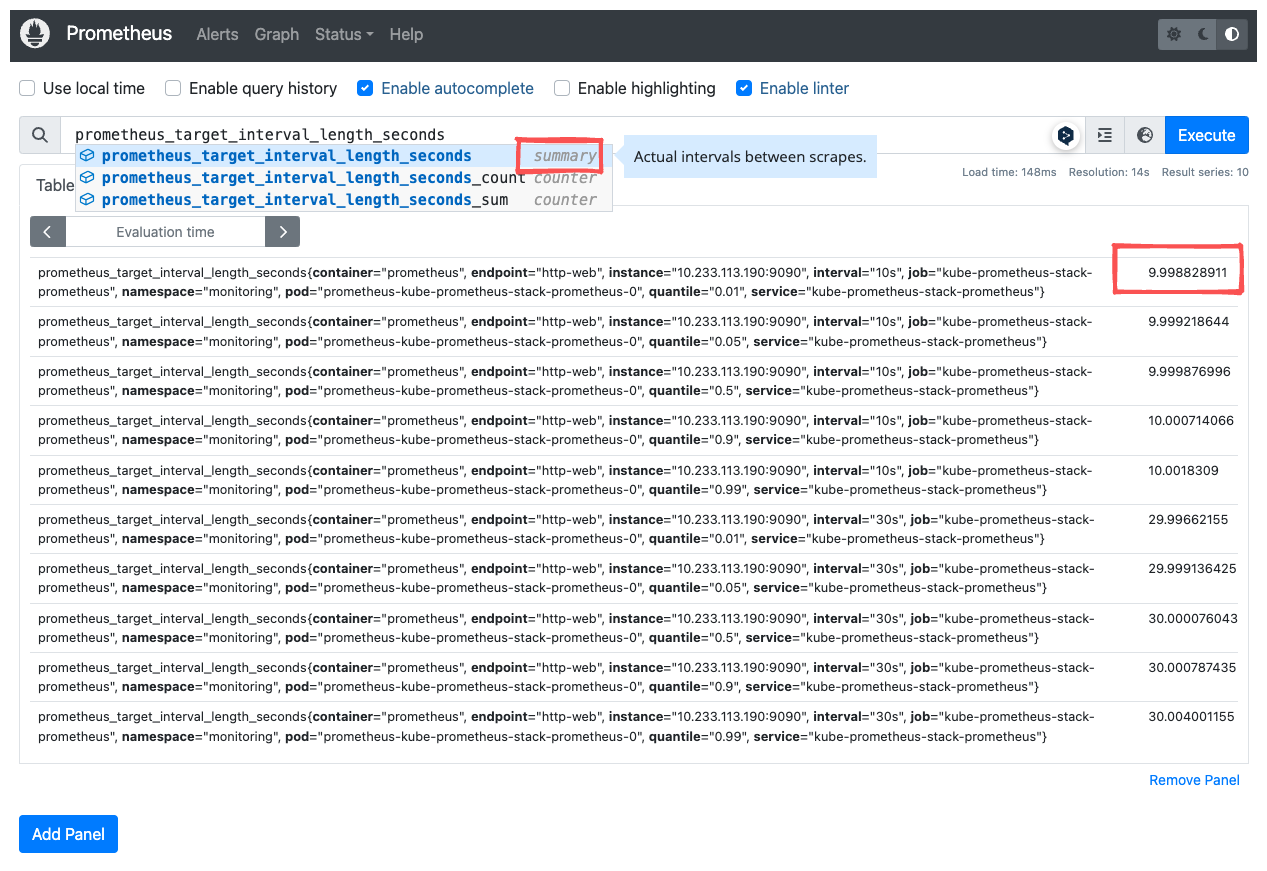1267x871 pixels.
Task: Disable Enable autocomplete checkbox
Action: click(366, 88)
